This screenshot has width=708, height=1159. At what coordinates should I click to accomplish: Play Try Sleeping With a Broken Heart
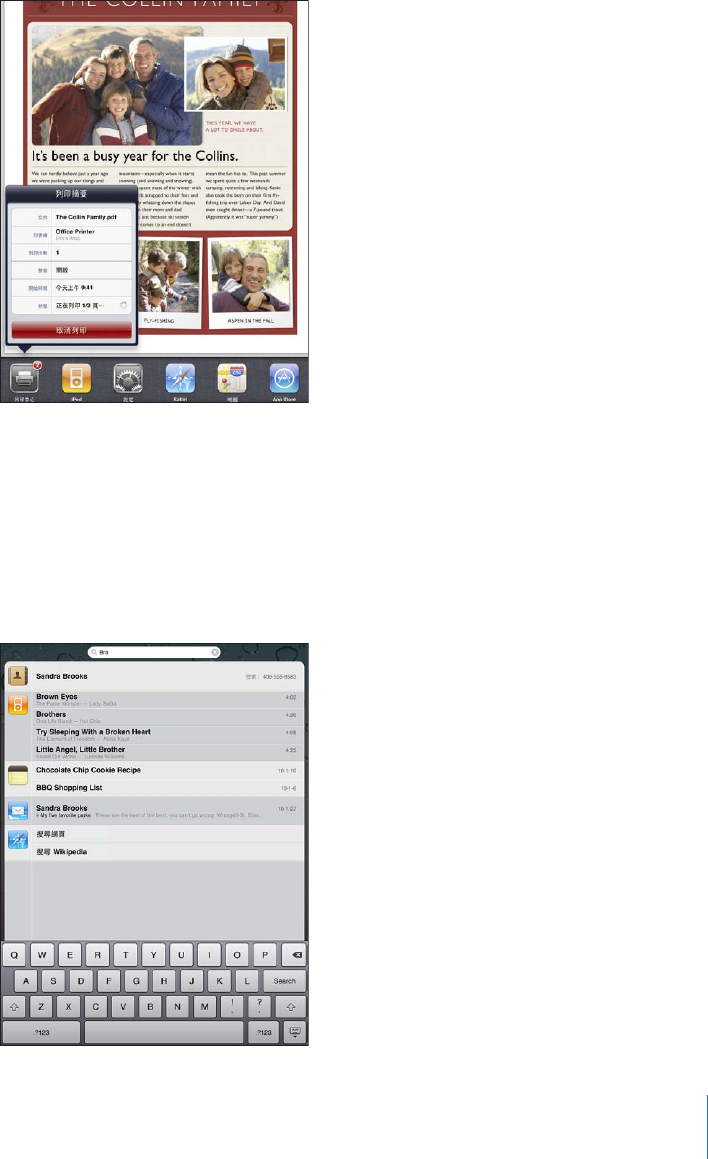[168, 735]
